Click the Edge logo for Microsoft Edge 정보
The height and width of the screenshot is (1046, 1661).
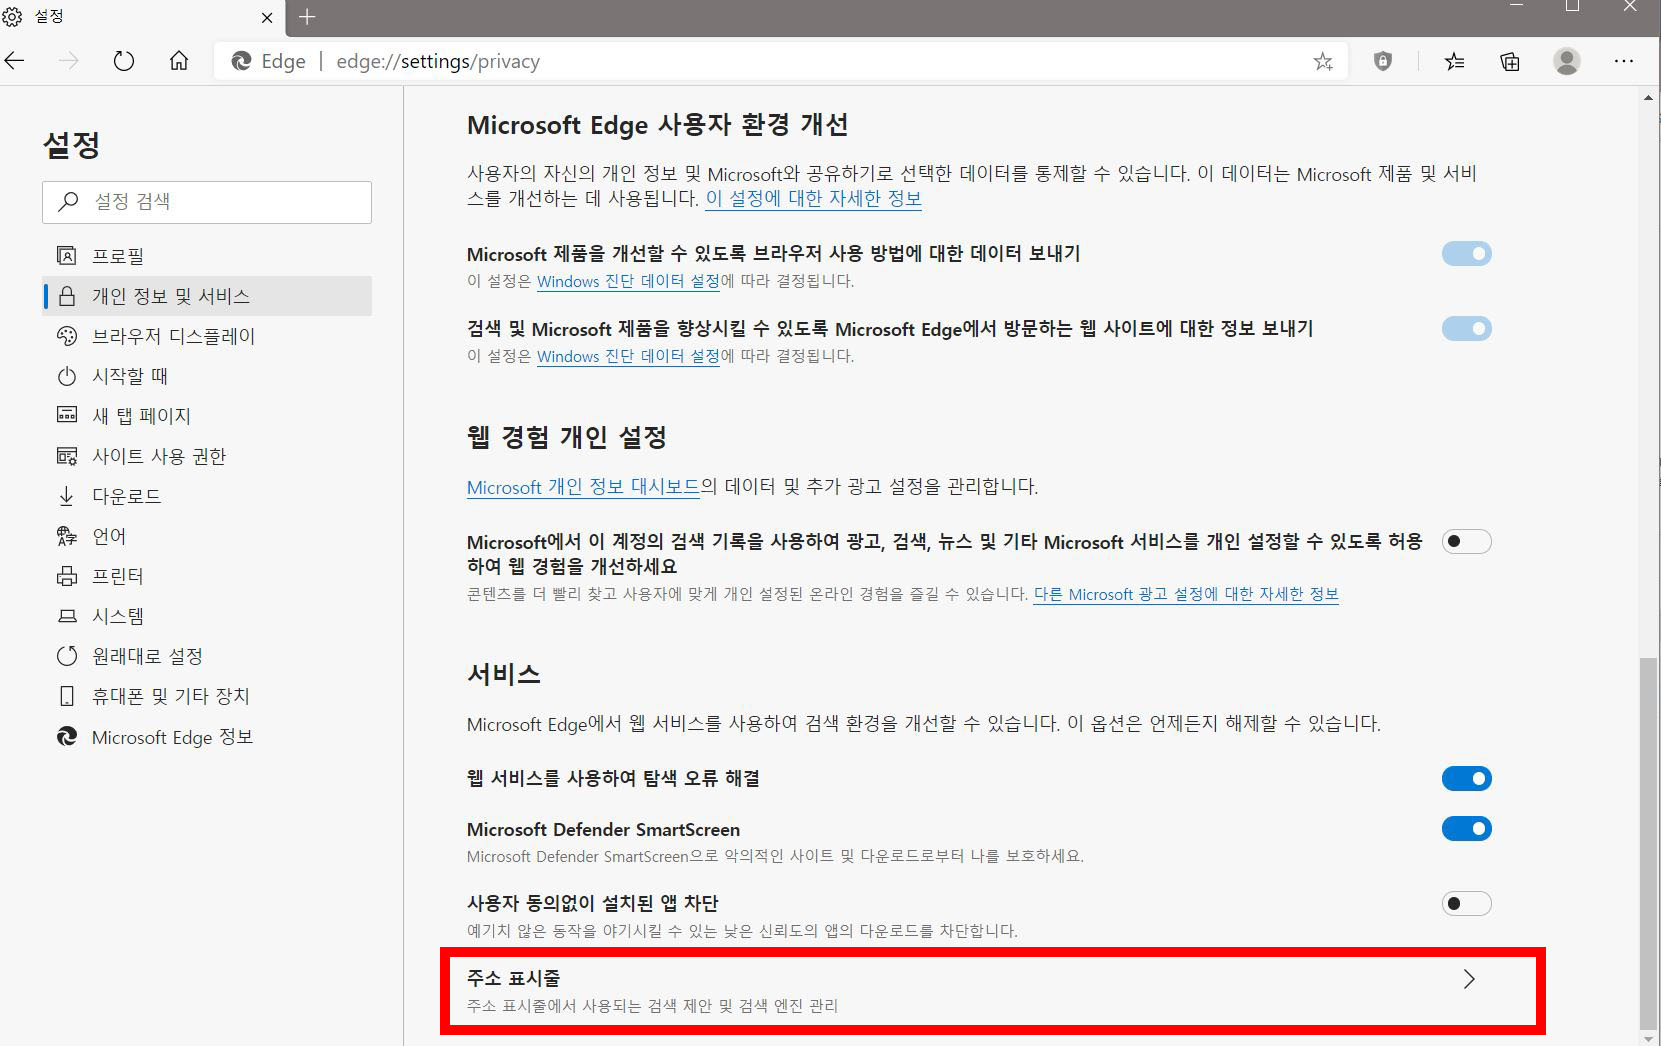pos(67,737)
